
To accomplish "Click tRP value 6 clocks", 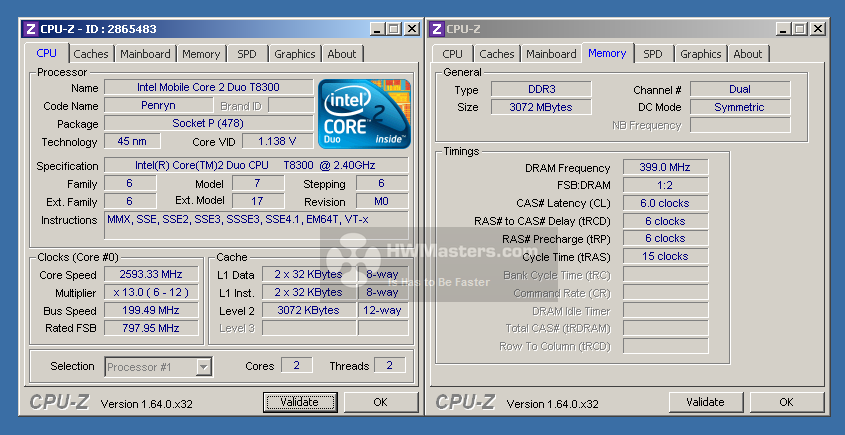I will coord(666,238).
